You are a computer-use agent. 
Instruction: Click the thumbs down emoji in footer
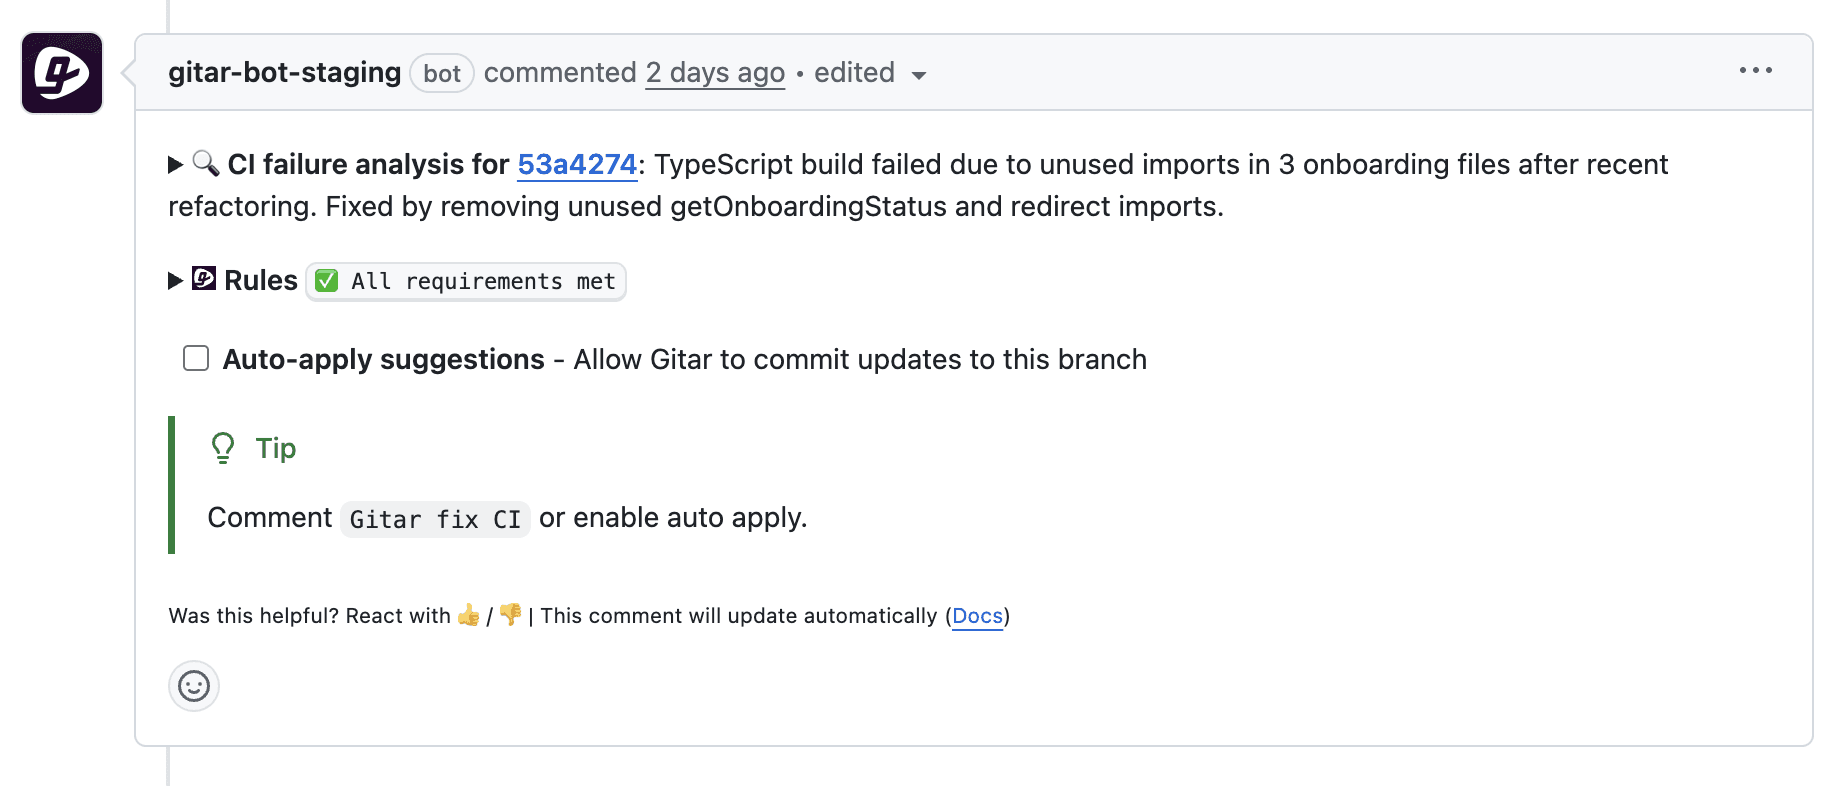click(508, 615)
